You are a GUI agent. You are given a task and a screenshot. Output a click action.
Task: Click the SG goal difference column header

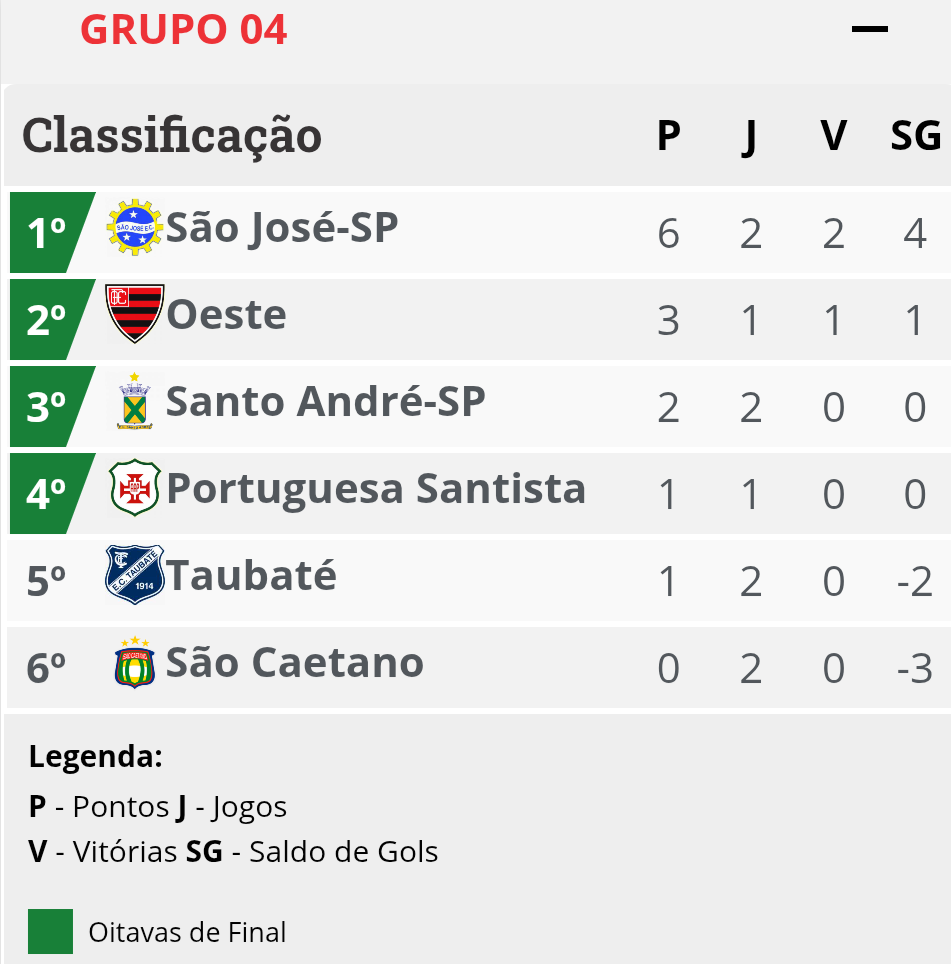(916, 135)
